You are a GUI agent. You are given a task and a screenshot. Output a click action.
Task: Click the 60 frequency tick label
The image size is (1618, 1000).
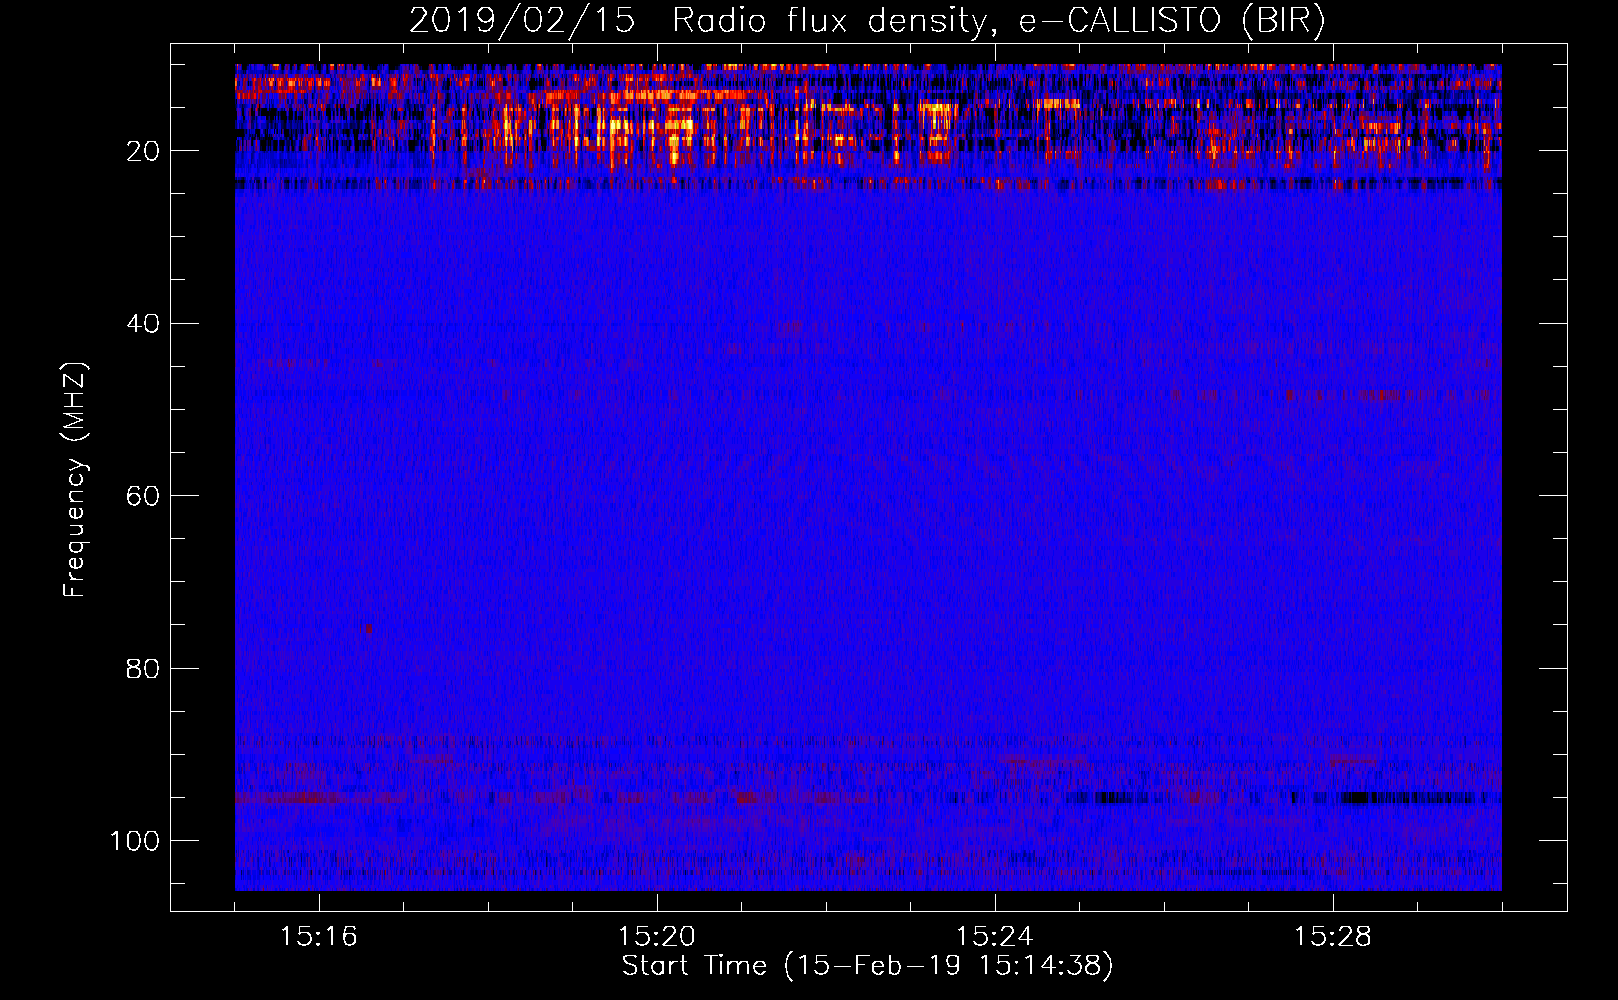point(143,496)
